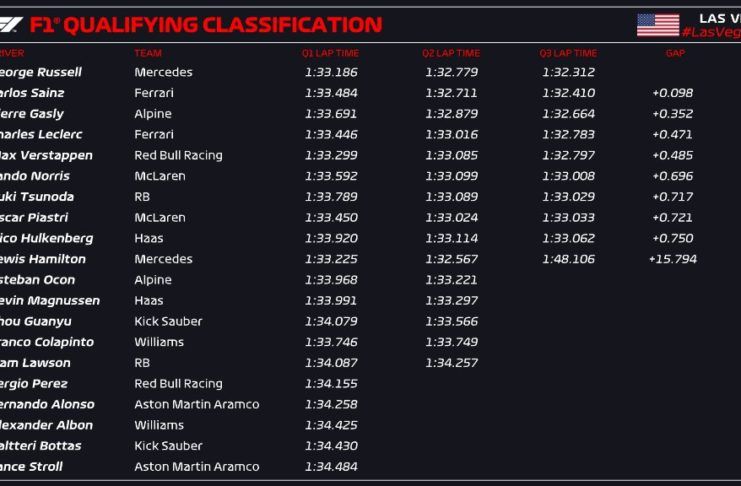Viewport: 741px width, 486px height.
Task: Click the +15.794 gap value
Action: tap(672, 259)
